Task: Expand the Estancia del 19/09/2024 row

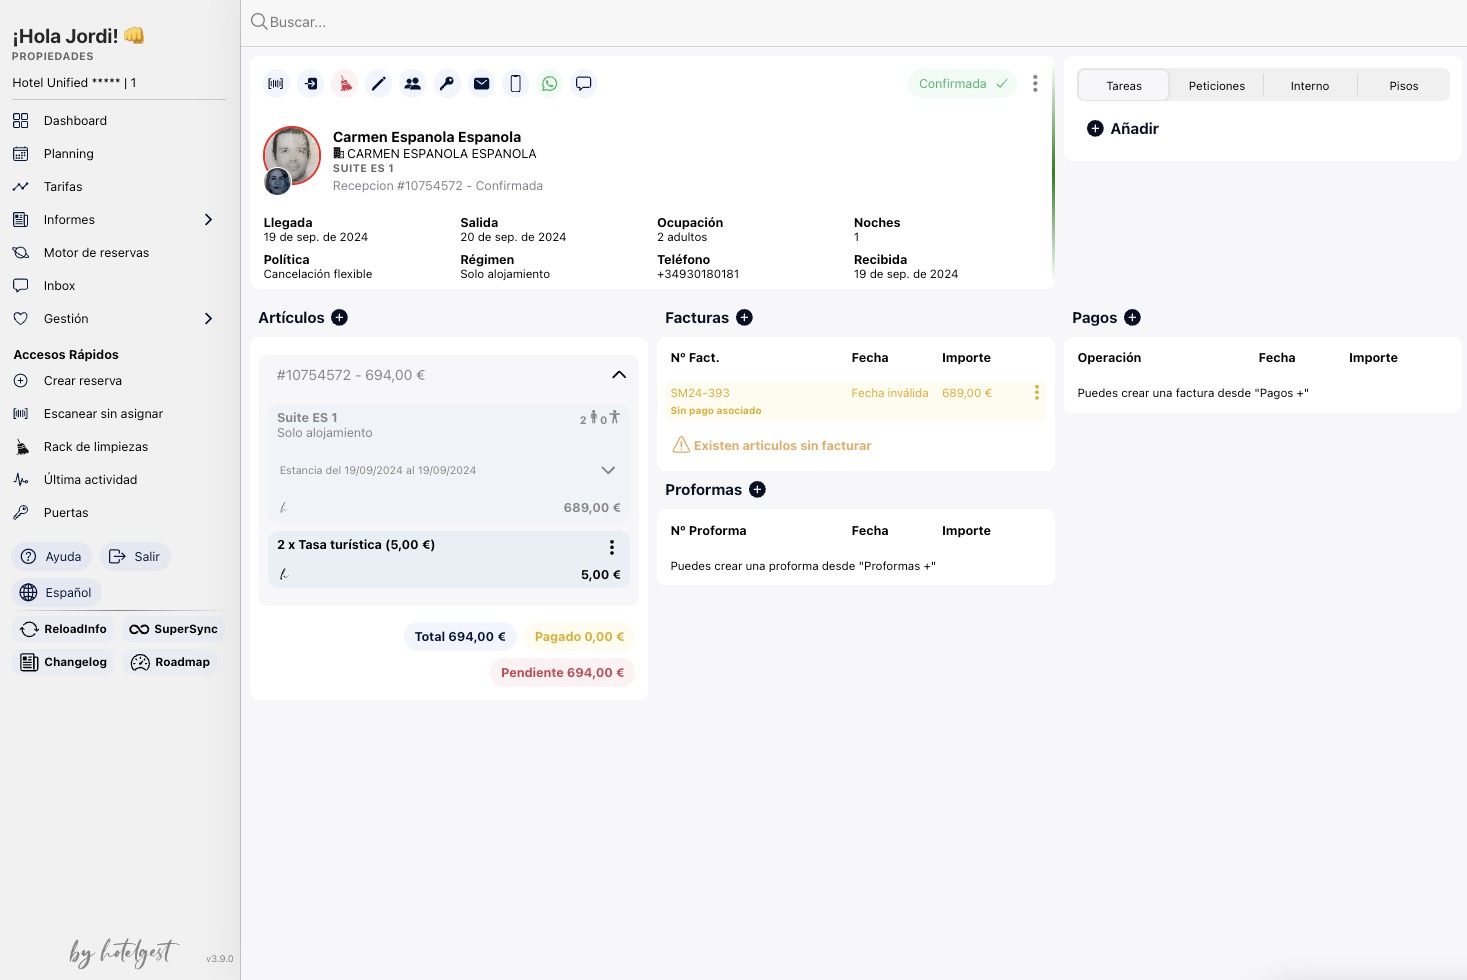Action: click(608, 470)
